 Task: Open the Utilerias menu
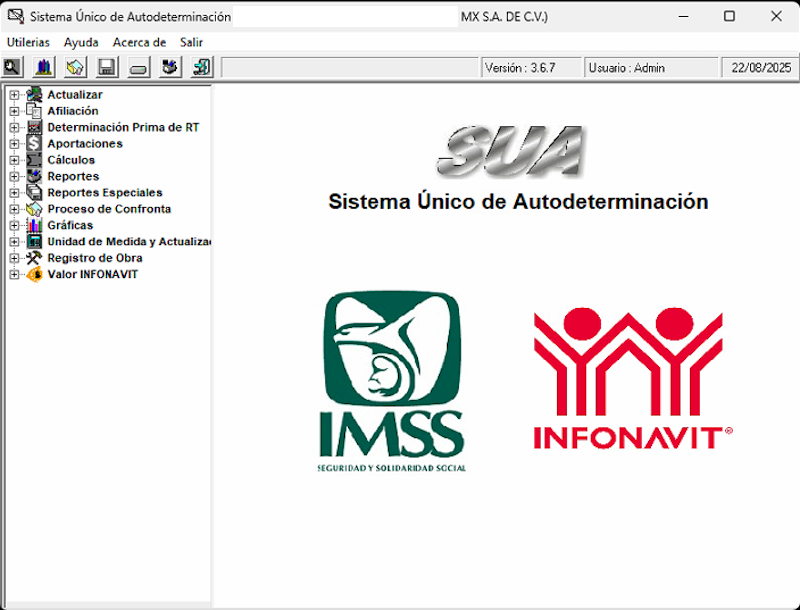click(x=28, y=42)
